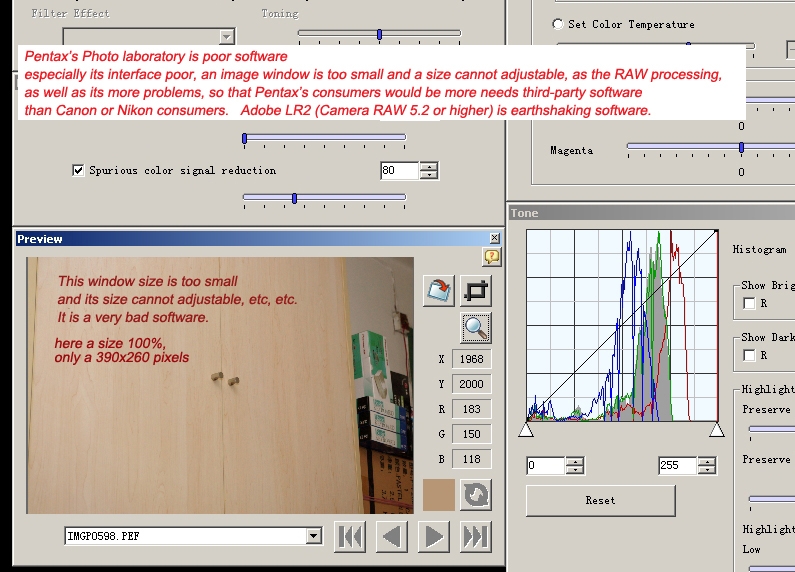Image resolution: width=795 pixels, height=572 pixels.
Task: Open the help icon in Preview window
Action: click(491, 257)
